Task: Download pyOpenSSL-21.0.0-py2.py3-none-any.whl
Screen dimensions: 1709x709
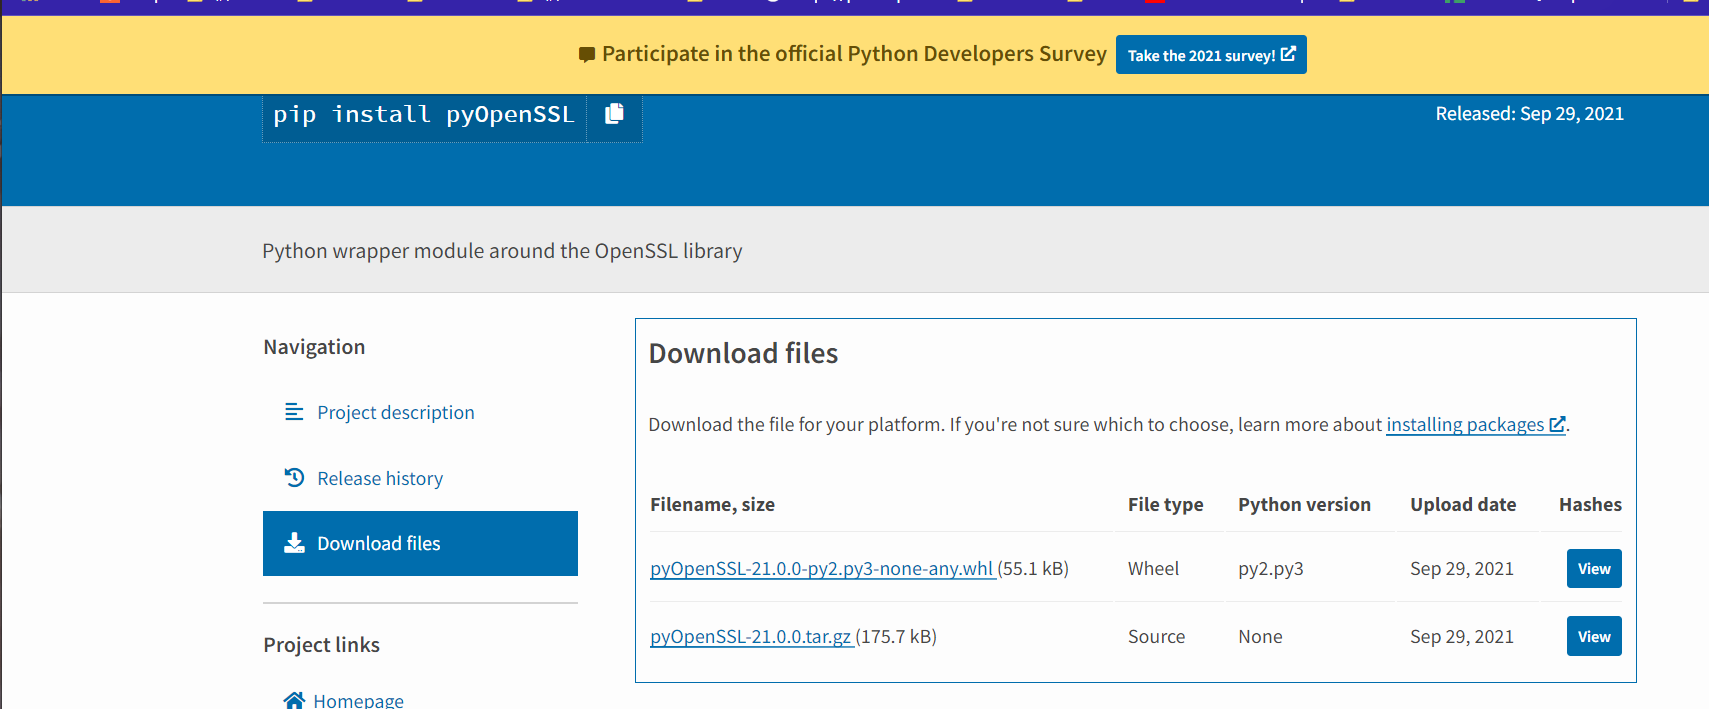Action: point(821,569)
